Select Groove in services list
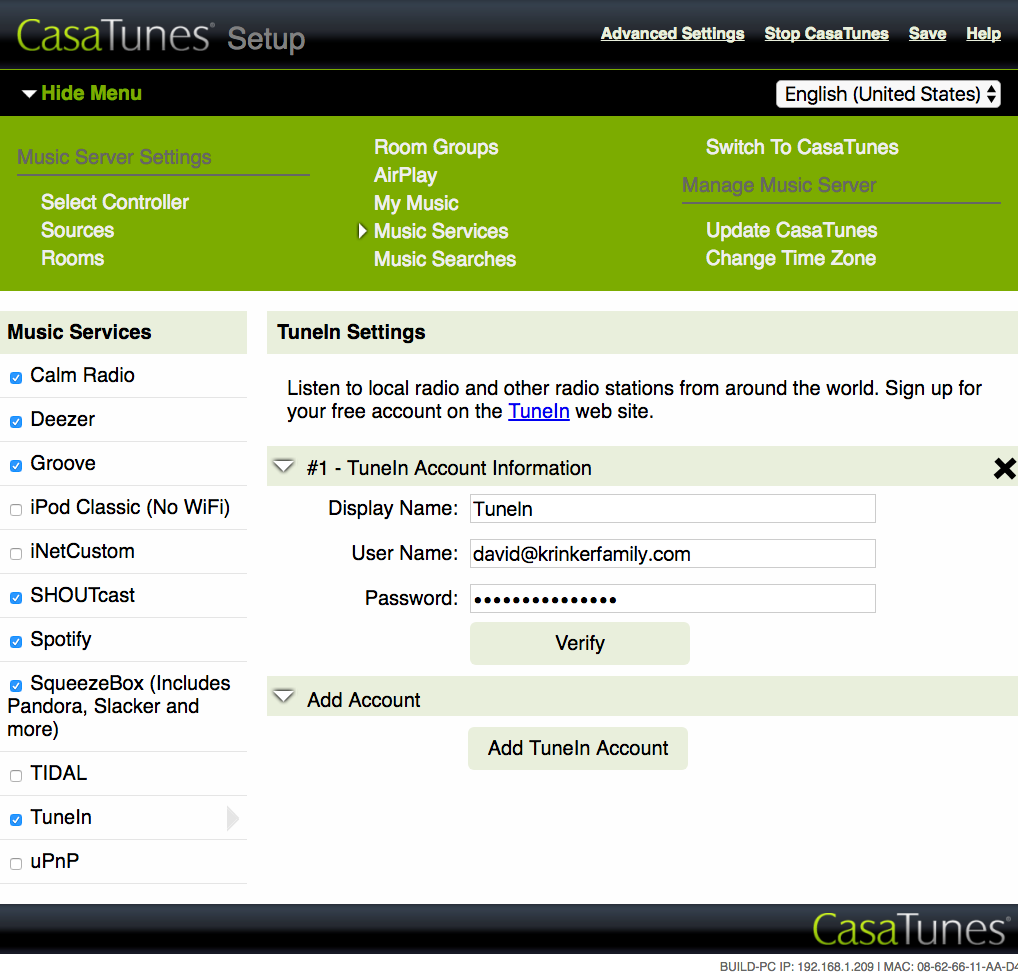The width and height of the screenshot is (1018, 976). [63, 463]
